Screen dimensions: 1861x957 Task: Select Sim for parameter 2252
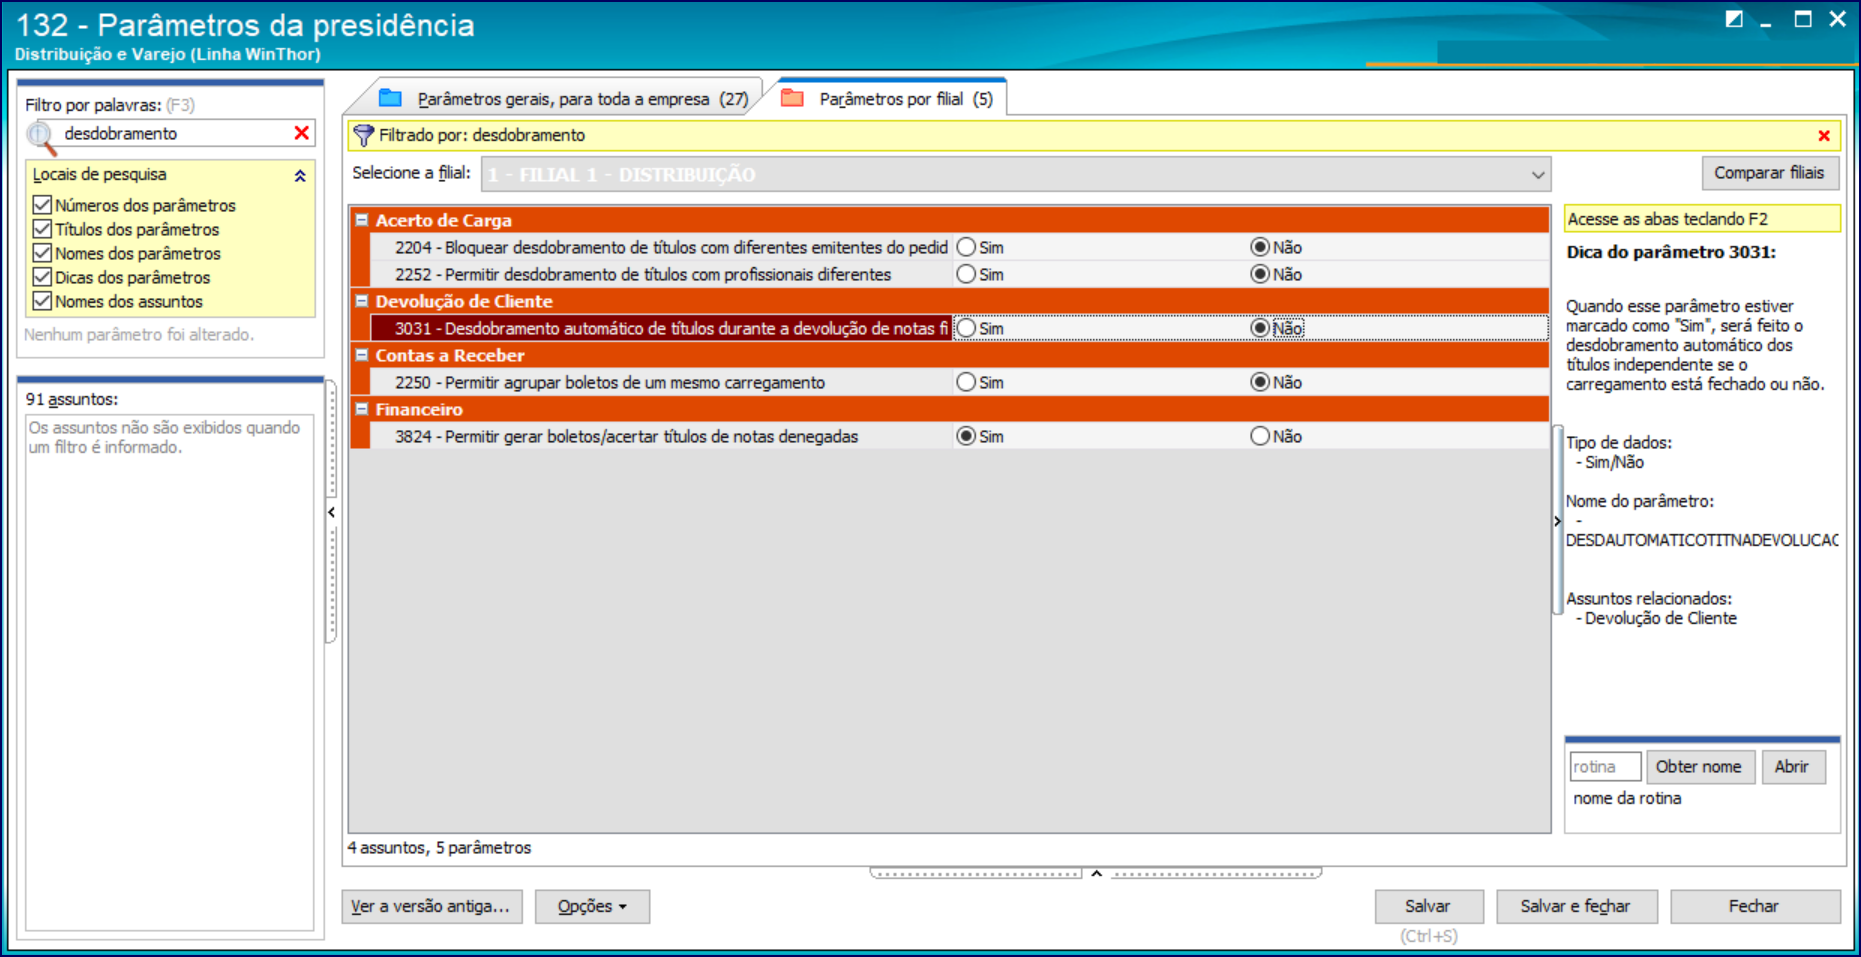coord(966,274)
